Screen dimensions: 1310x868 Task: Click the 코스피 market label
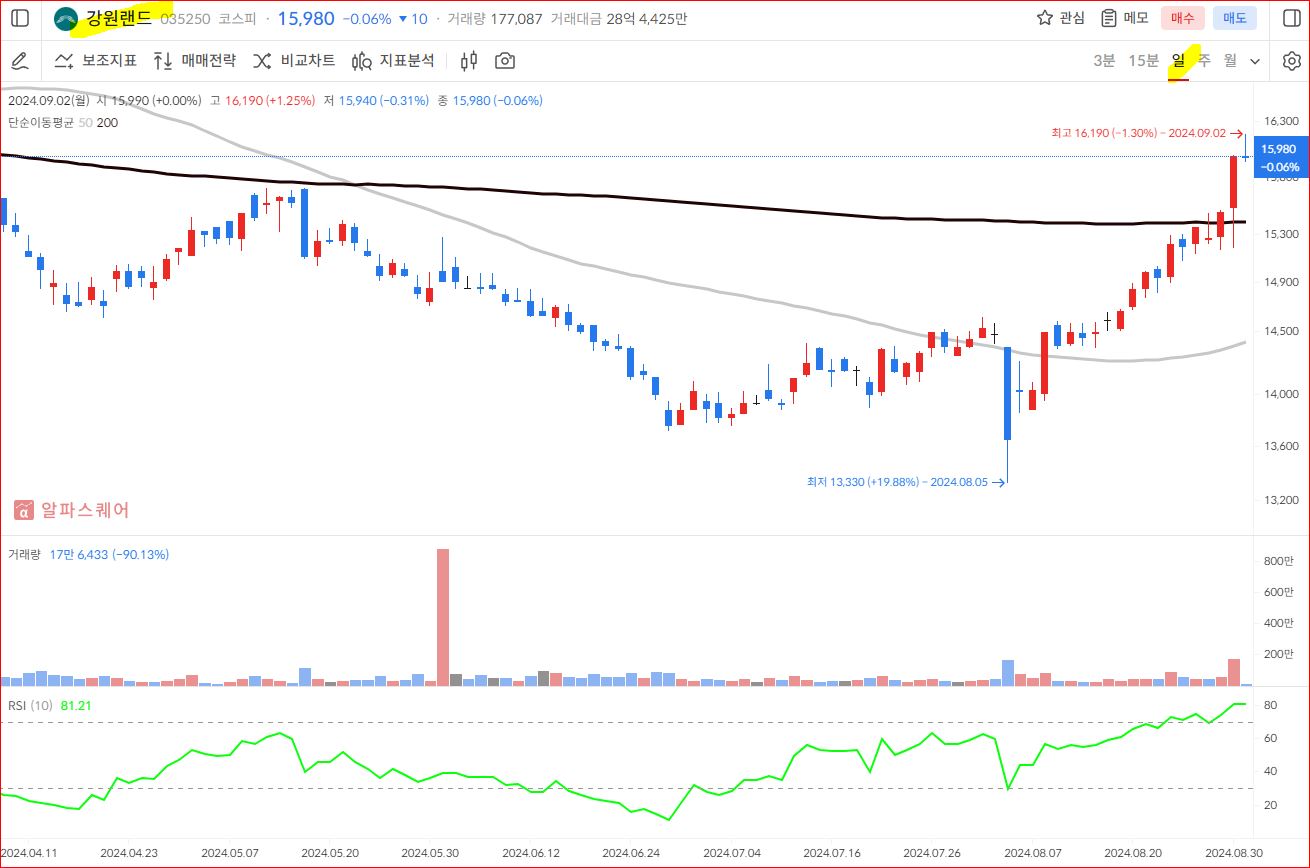tap(238, 19)
